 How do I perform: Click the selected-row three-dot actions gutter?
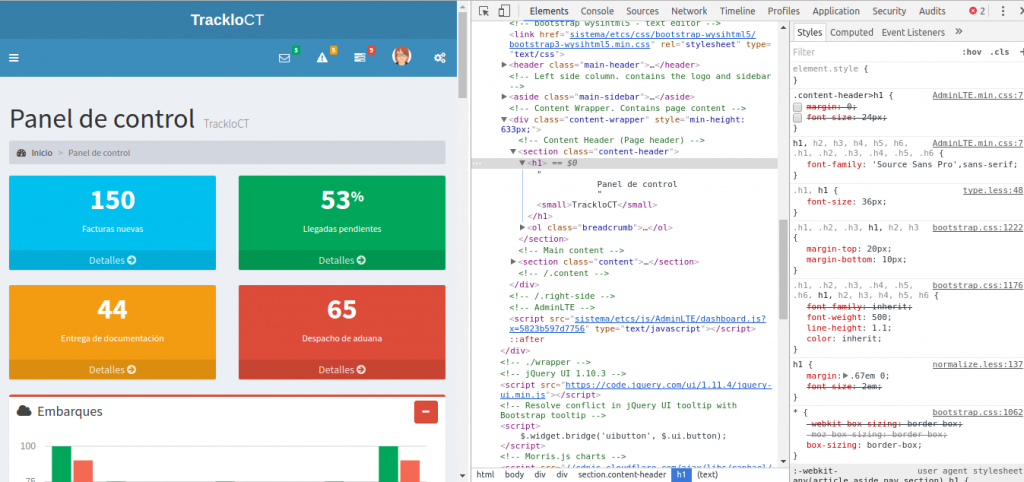(x=477, y=163)
